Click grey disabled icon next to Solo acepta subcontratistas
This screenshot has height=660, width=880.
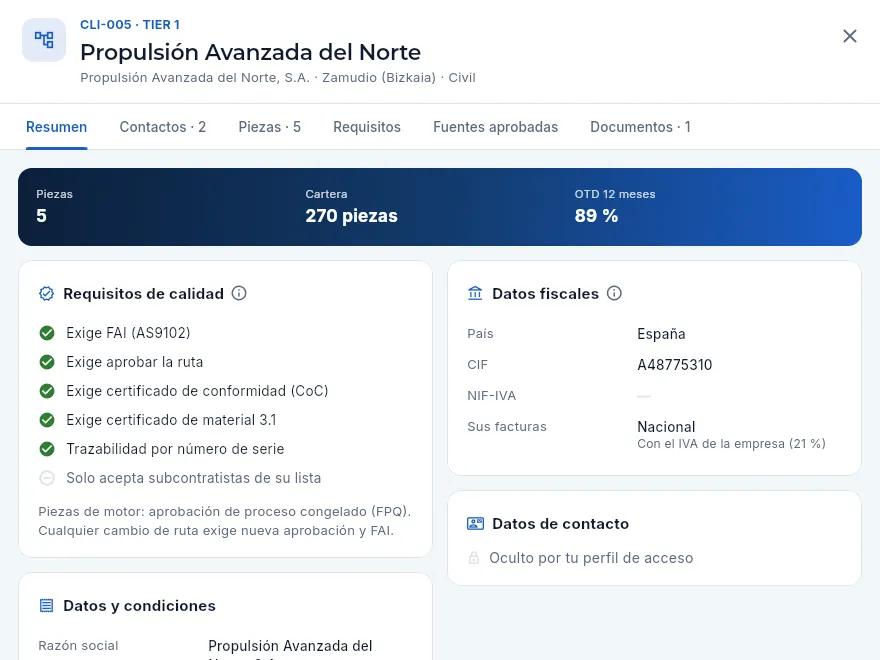coord(47,478)
